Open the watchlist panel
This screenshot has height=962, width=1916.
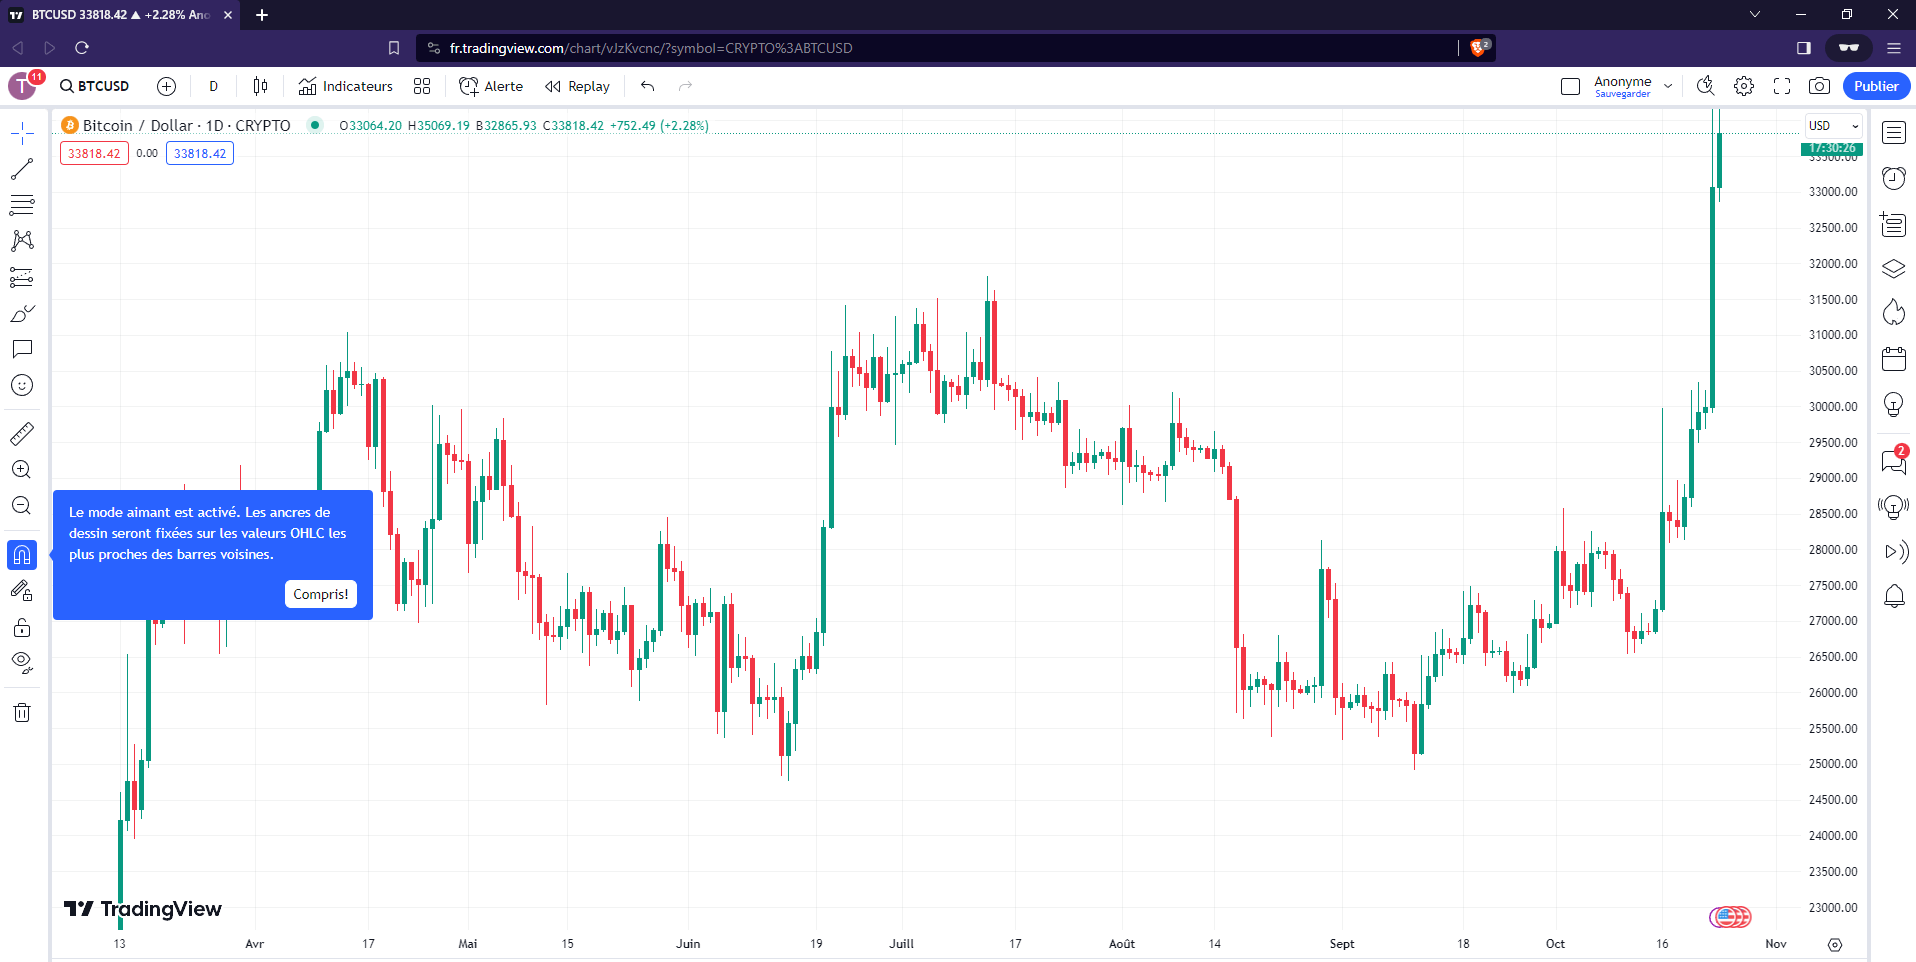coord(1894,132)
